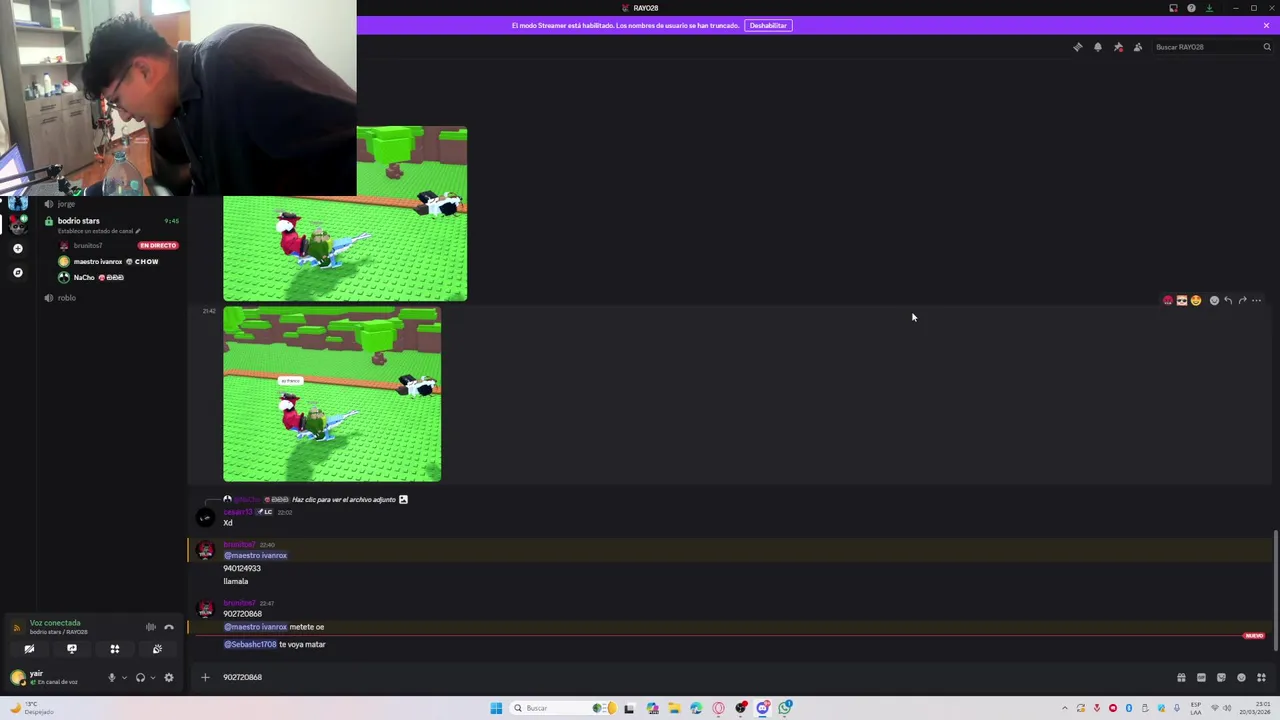Add the first quick emoji reaction on message
1280x720 pixels.
1167,300
